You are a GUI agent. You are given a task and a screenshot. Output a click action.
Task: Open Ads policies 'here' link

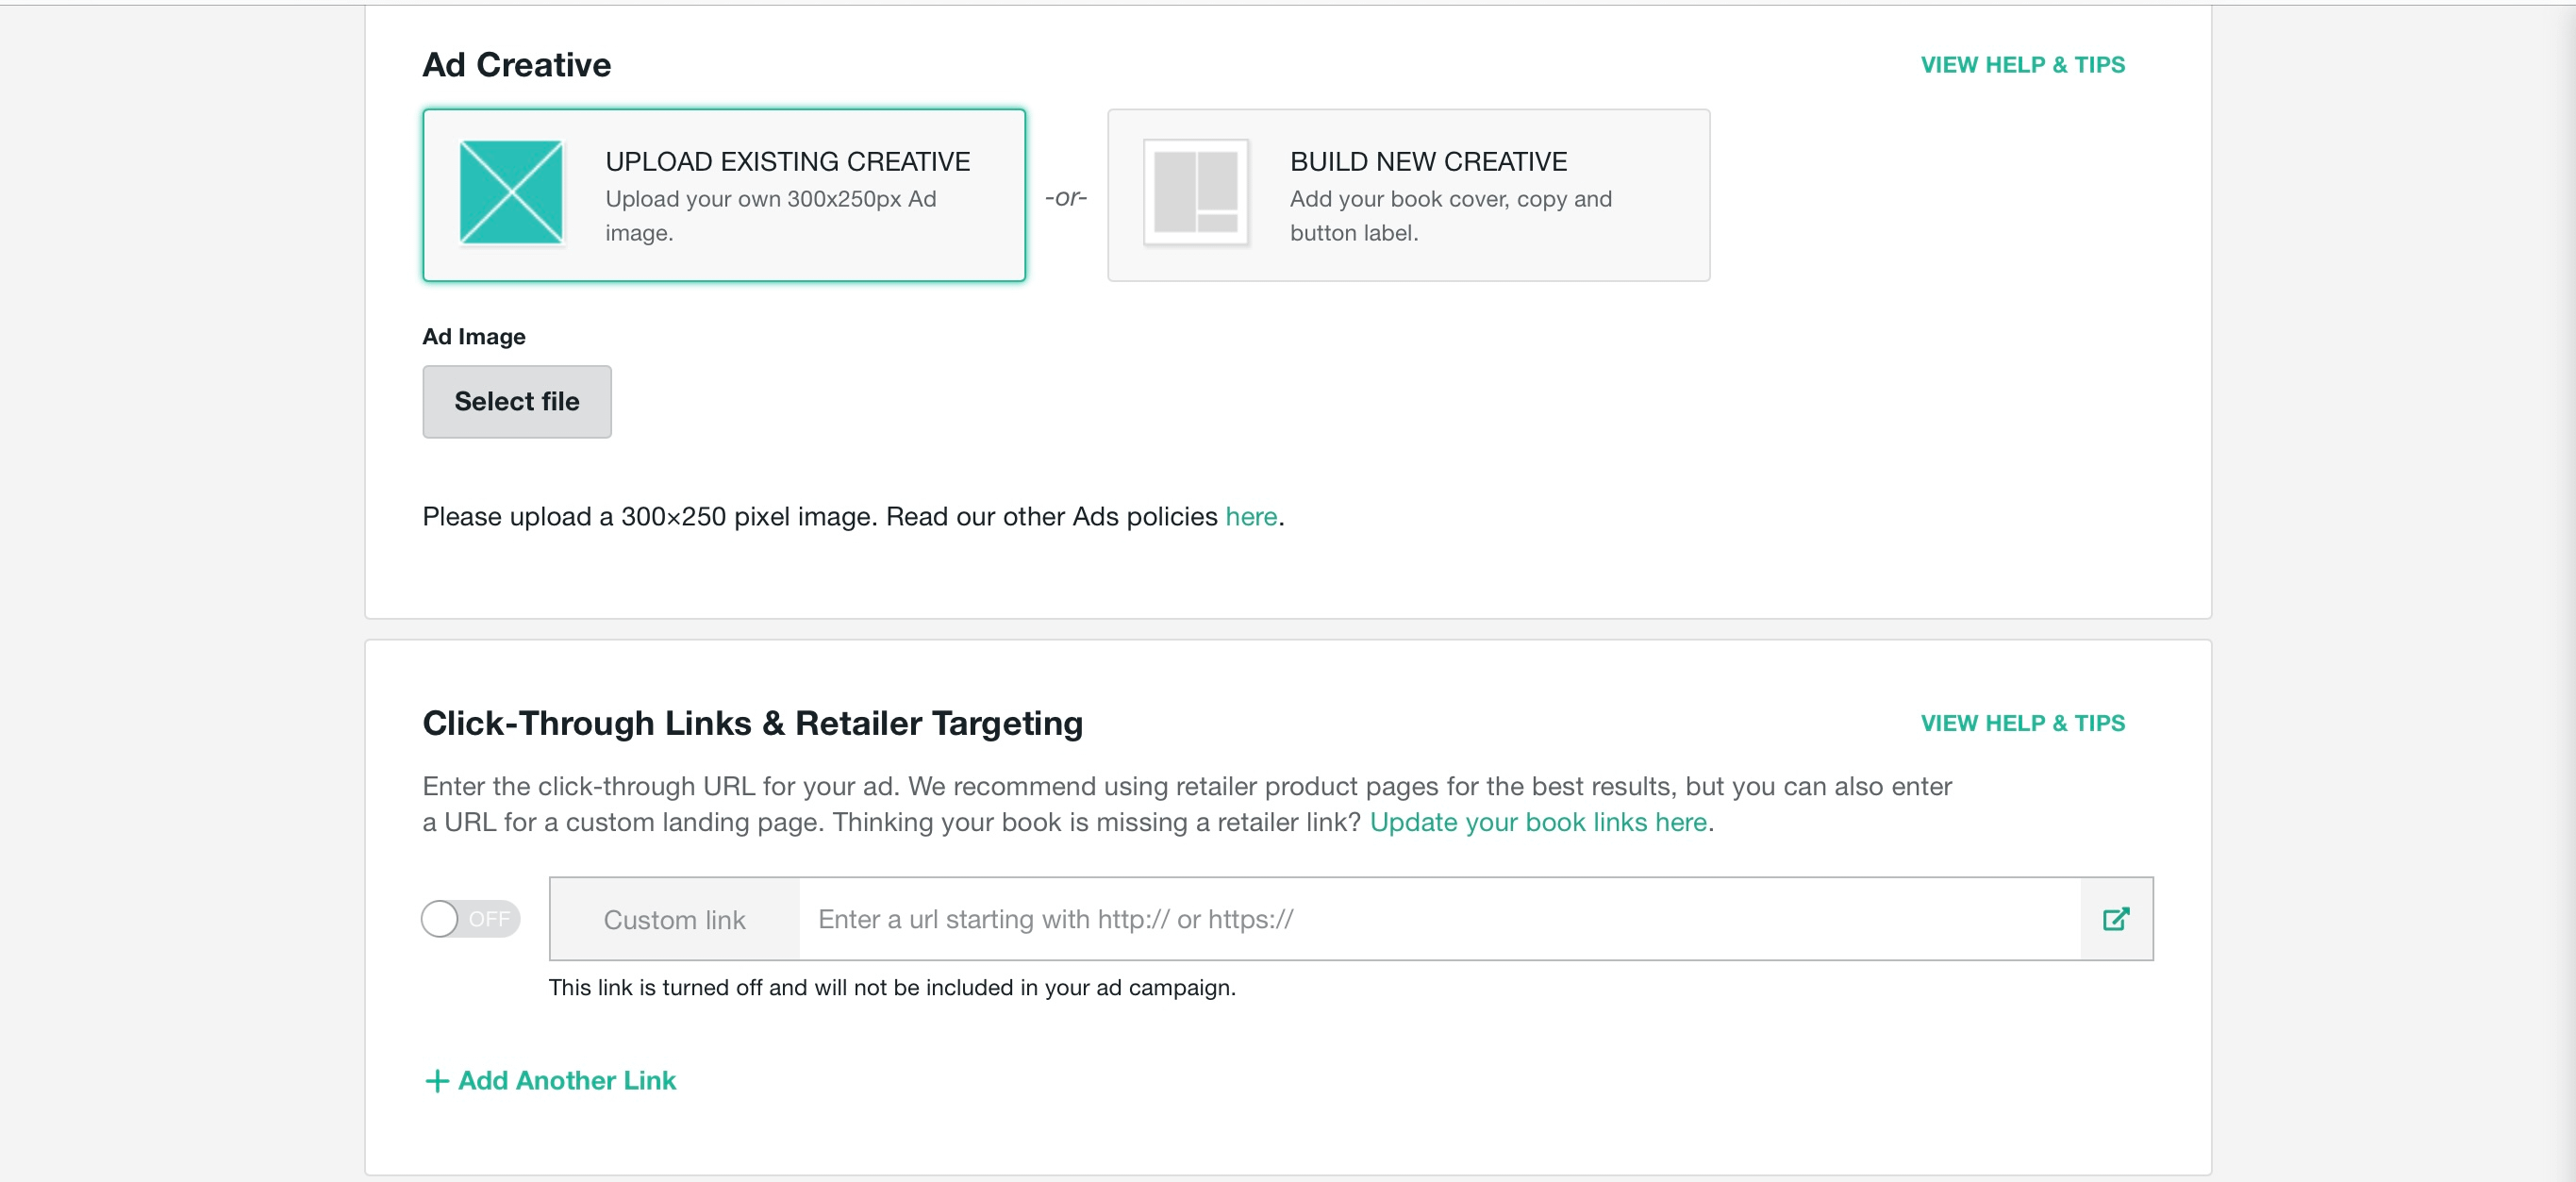[1251, 516]
